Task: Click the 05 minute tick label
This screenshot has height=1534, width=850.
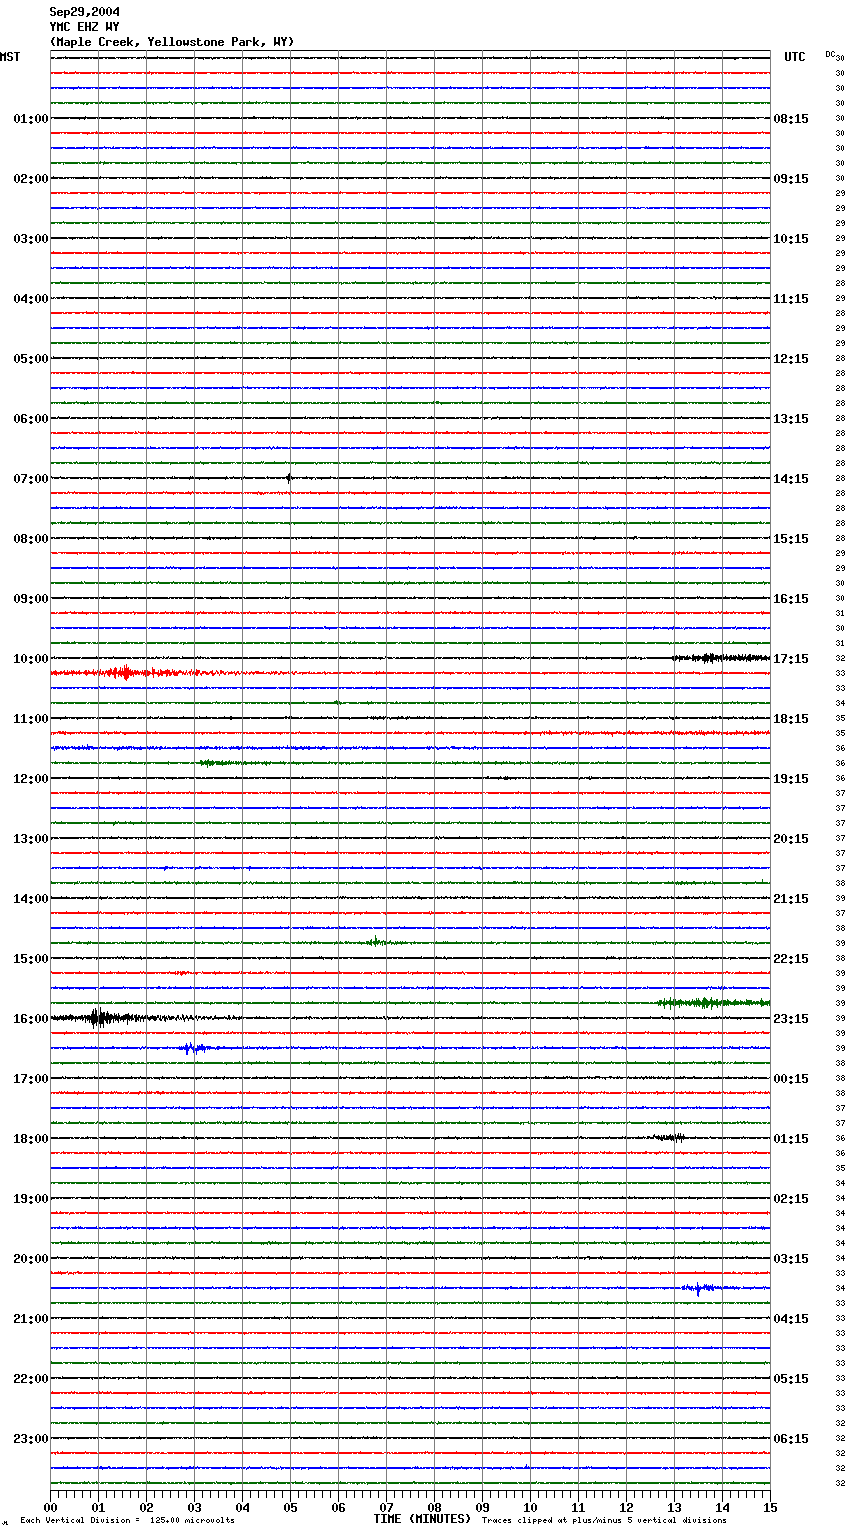Action: 290,1507
